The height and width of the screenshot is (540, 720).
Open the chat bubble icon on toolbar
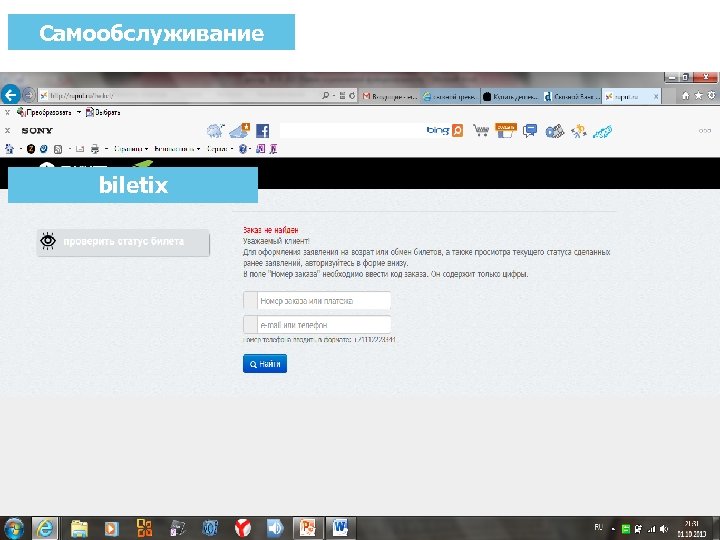530,131
